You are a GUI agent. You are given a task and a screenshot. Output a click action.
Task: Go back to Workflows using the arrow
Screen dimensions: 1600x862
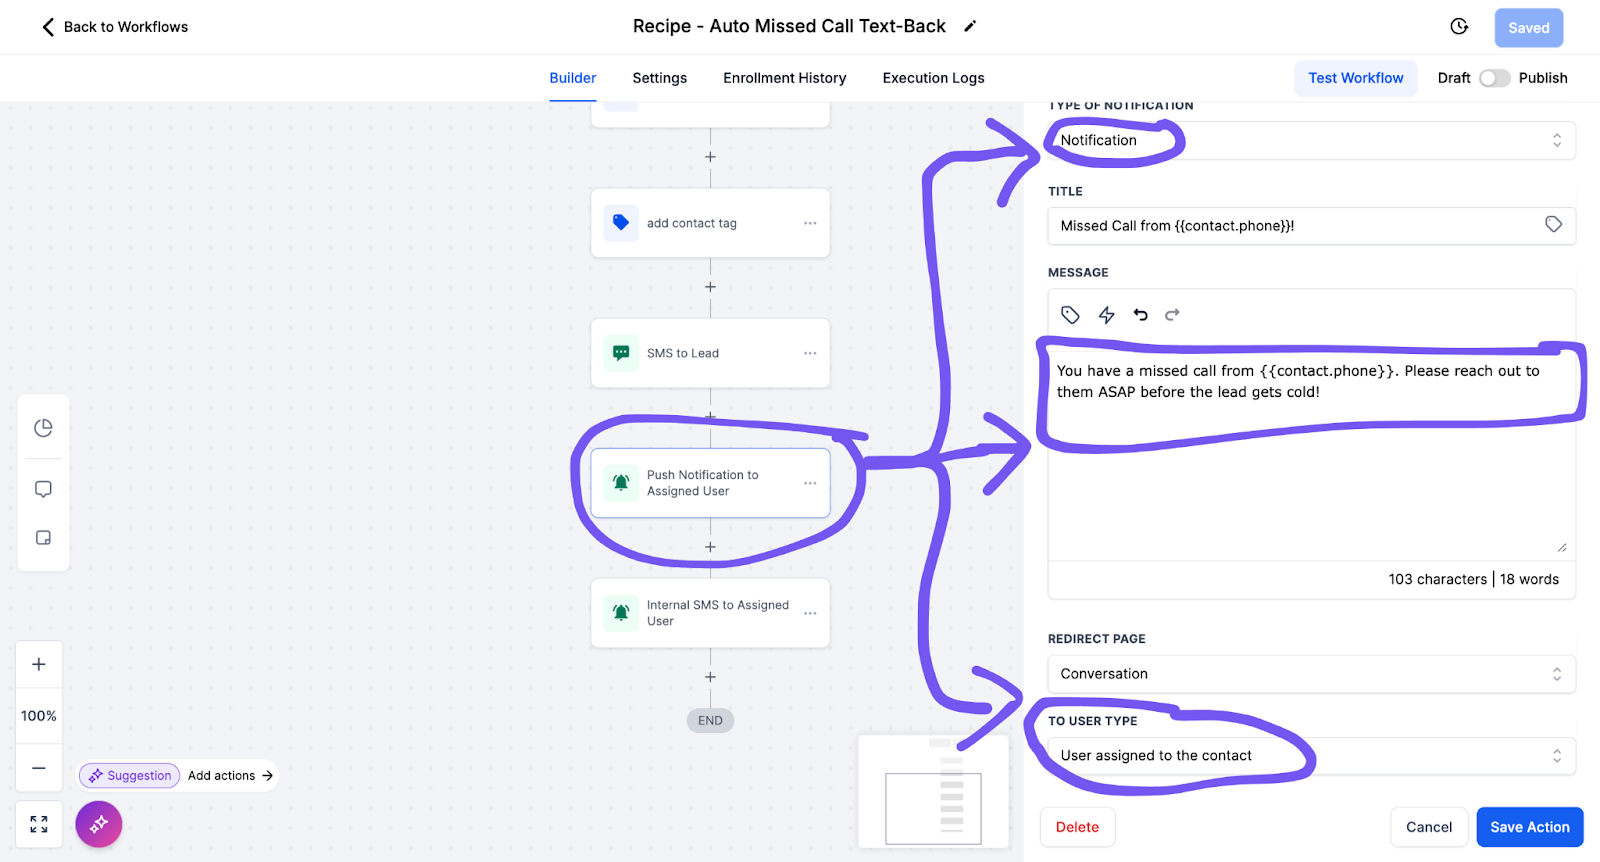click(x=48, y=27)
